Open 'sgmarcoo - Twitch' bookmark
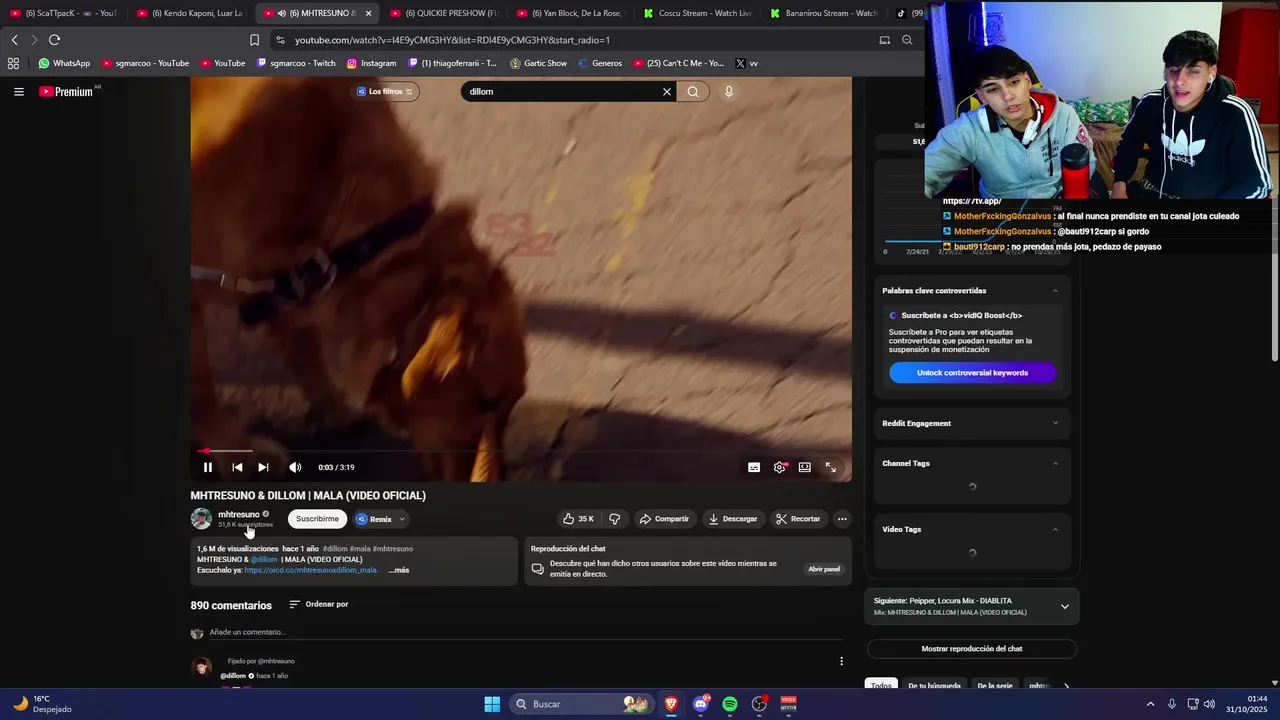Image resolution: width=1280 pixels, height=720 pixels. pyautogui.click(x=296, y=63)
